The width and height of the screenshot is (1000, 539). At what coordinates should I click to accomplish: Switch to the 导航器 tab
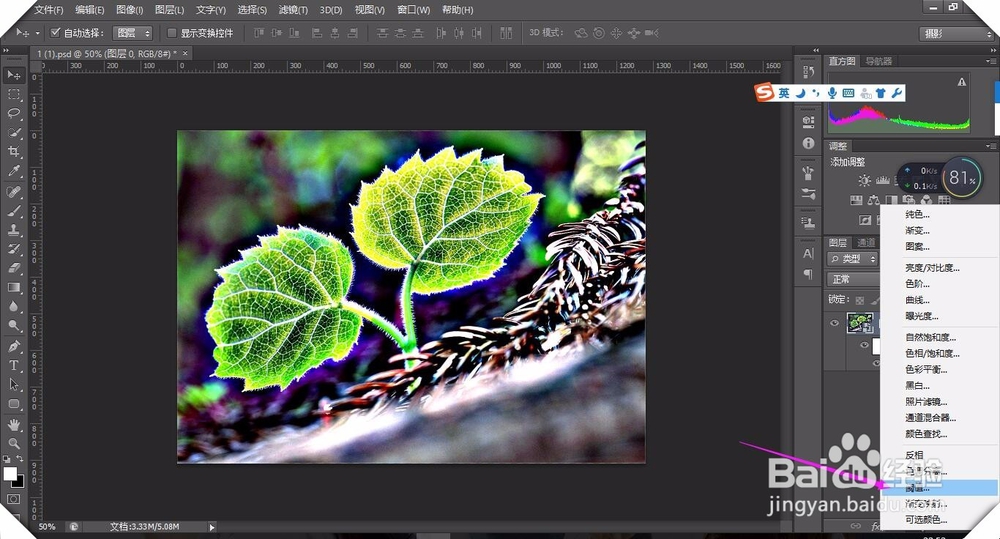pyautogui.click(x=878, y=61)
